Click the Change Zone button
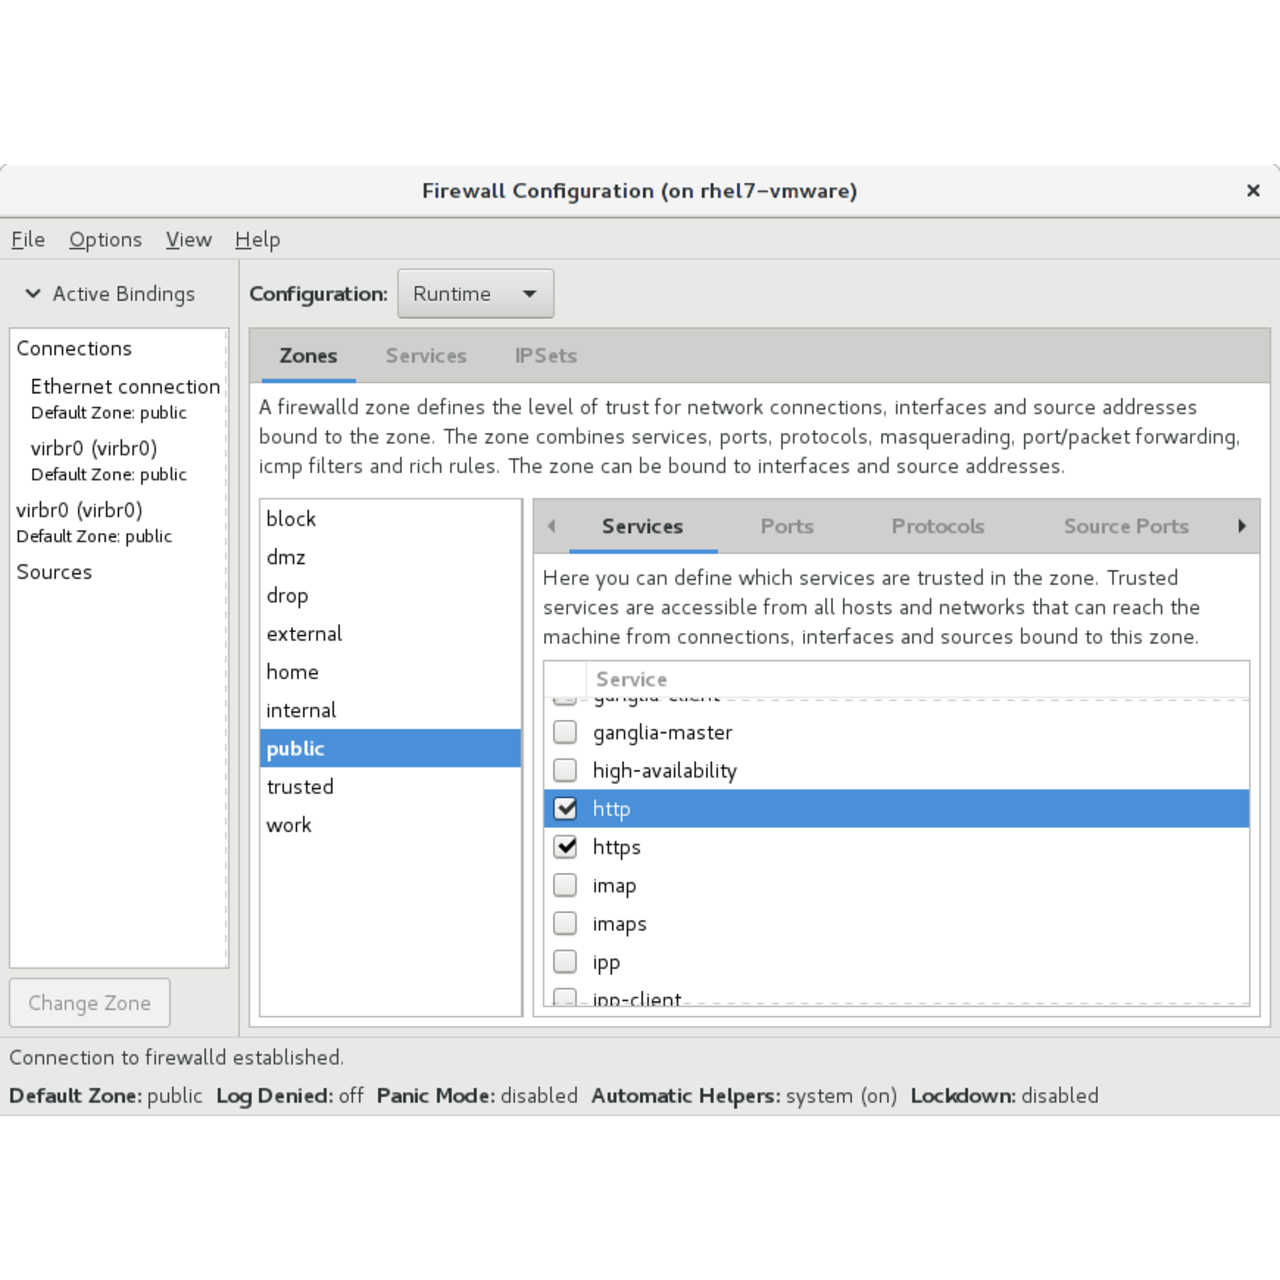Image resolution: width=1280 pixels, height=1280 pixels. (x=89, y=1002)
